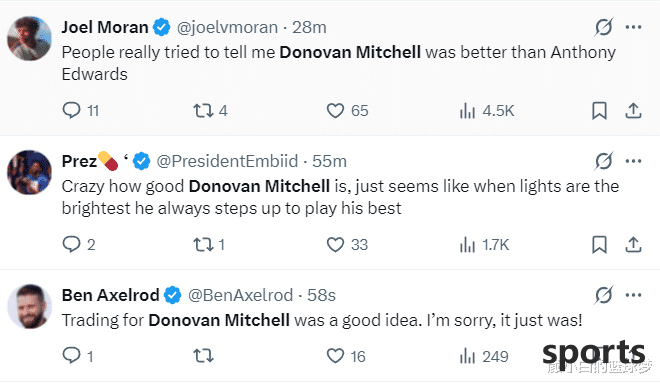Viewport: 660px width, 384px height.
Task: Expand more options on Joel Moran's tweet
Action: pos(633,27)
